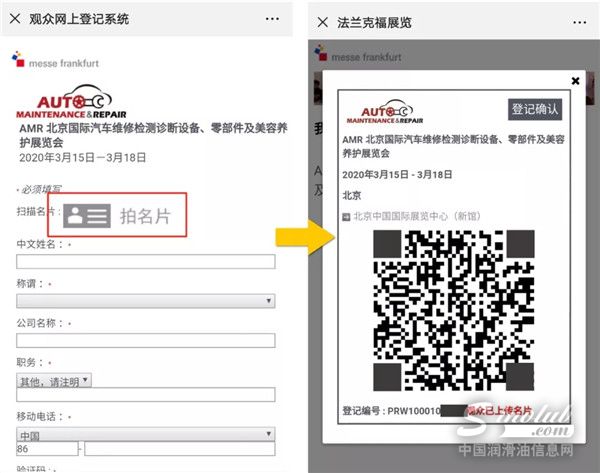Expand the 称谓 title dropdown
The width and height of the screenshot is (600, 473).
click(146, 300)
